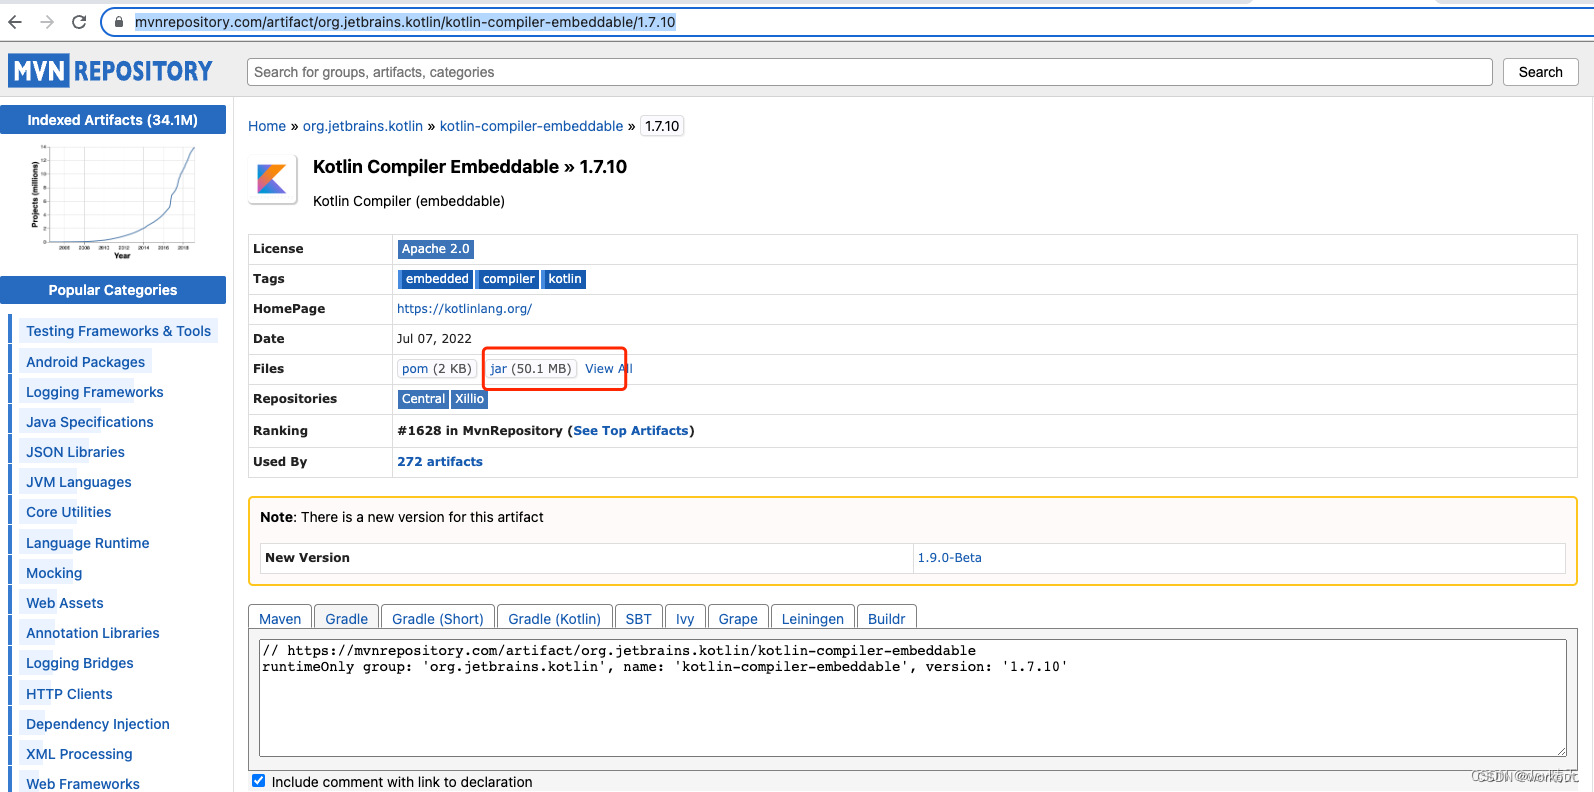This screenshot has width=1594, height=792.
Task: Open HTTP Clients category
Action: point(69,694)
